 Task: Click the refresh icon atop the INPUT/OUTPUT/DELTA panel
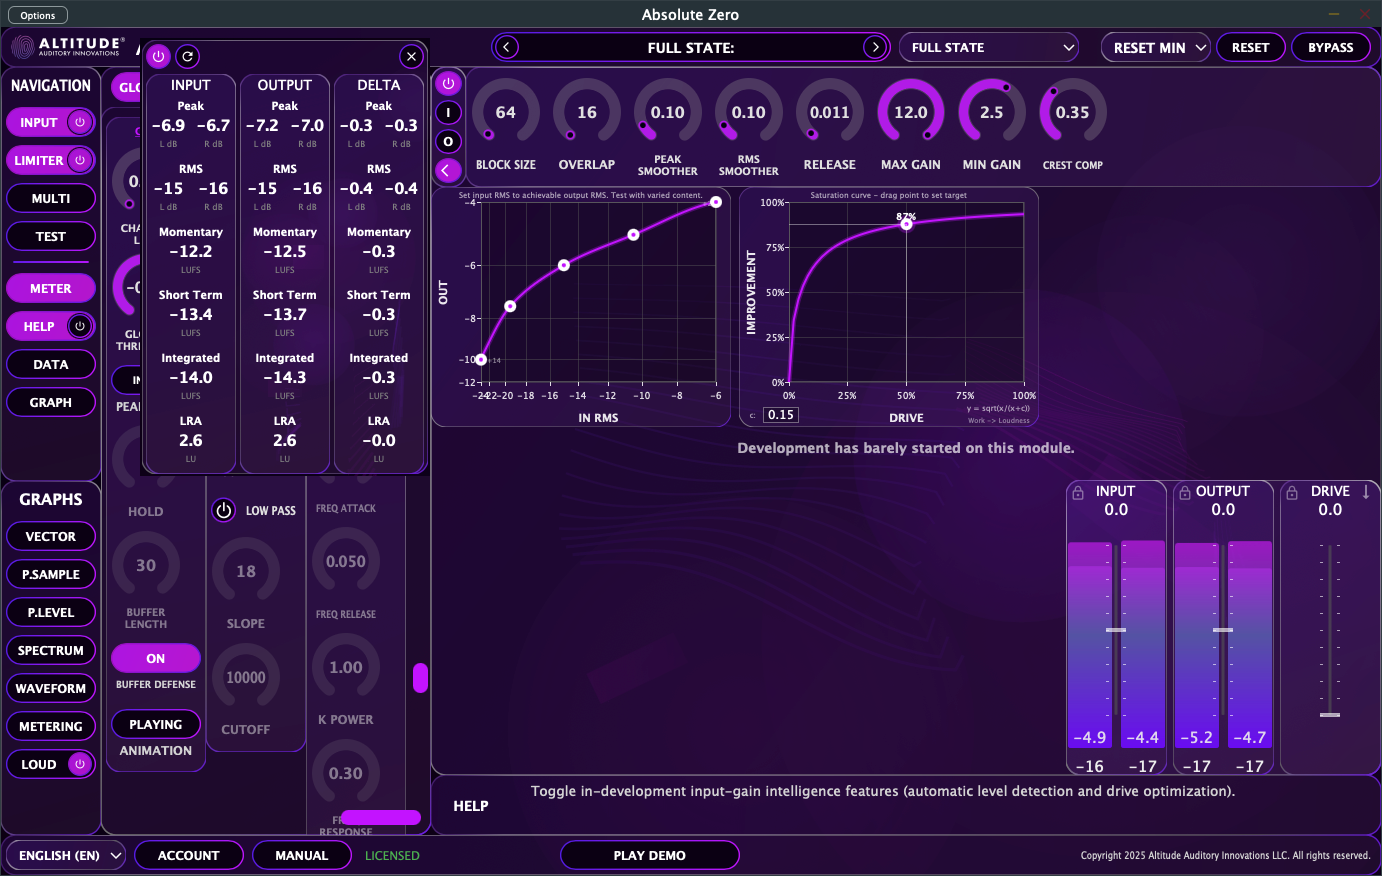pyautogui.click(x=187, y=56)
